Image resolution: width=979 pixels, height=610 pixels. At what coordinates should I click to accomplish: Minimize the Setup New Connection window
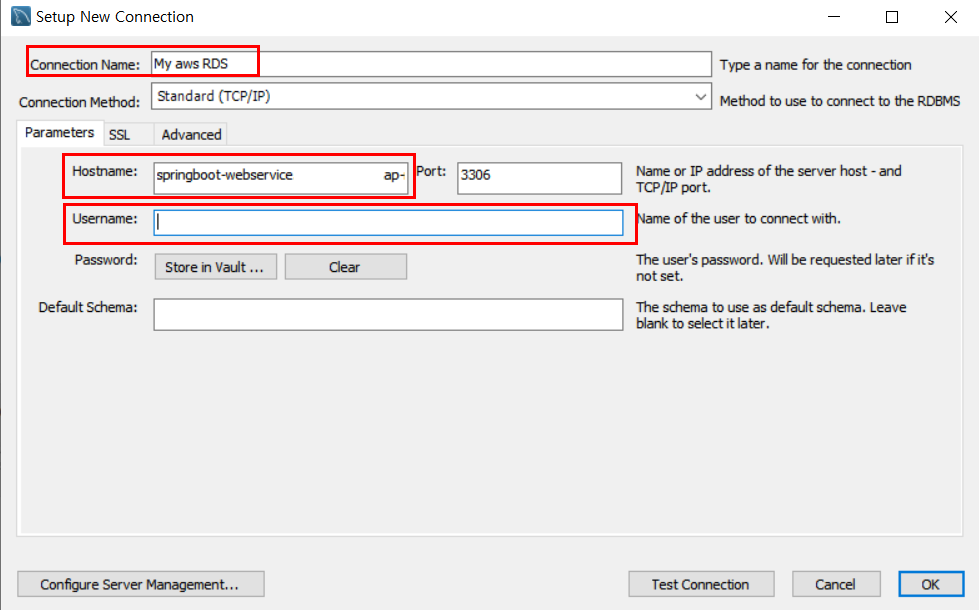(x=834, y=17)
